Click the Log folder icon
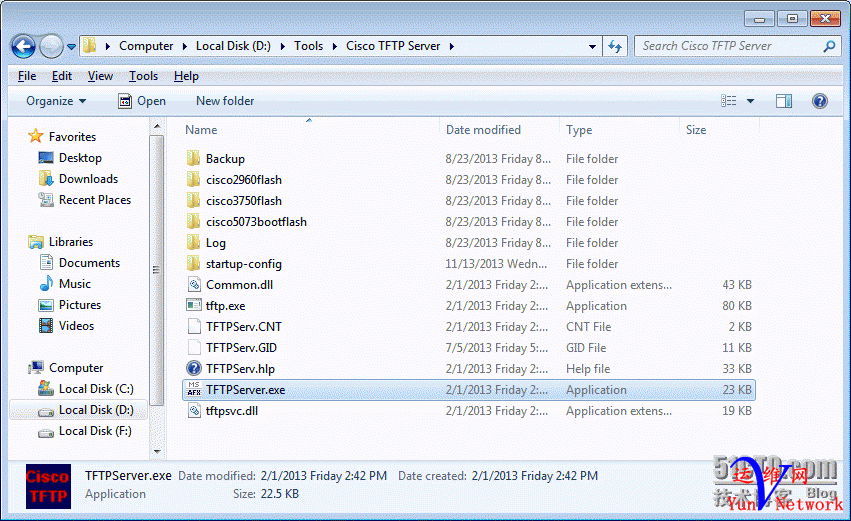The width and height of the screenshot is (851, 521). (x=193, y=242)
